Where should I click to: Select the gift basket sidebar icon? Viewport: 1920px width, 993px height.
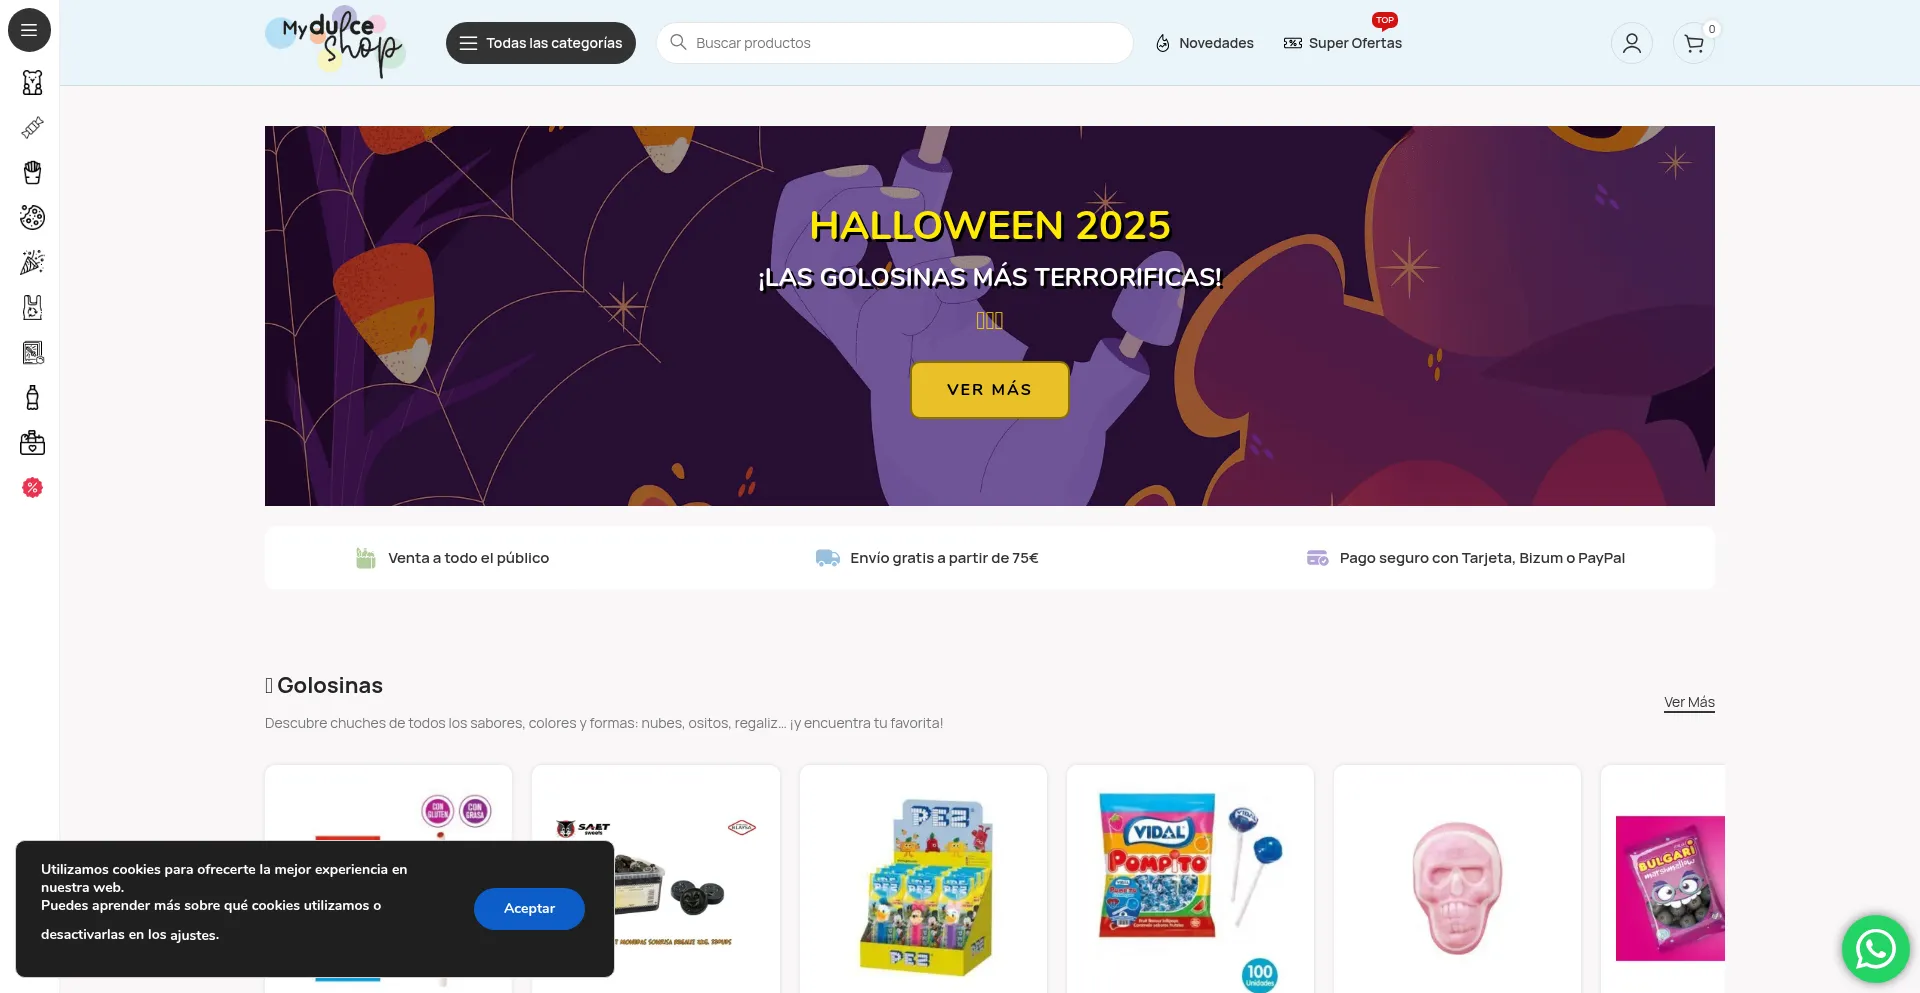coord(32,442)
